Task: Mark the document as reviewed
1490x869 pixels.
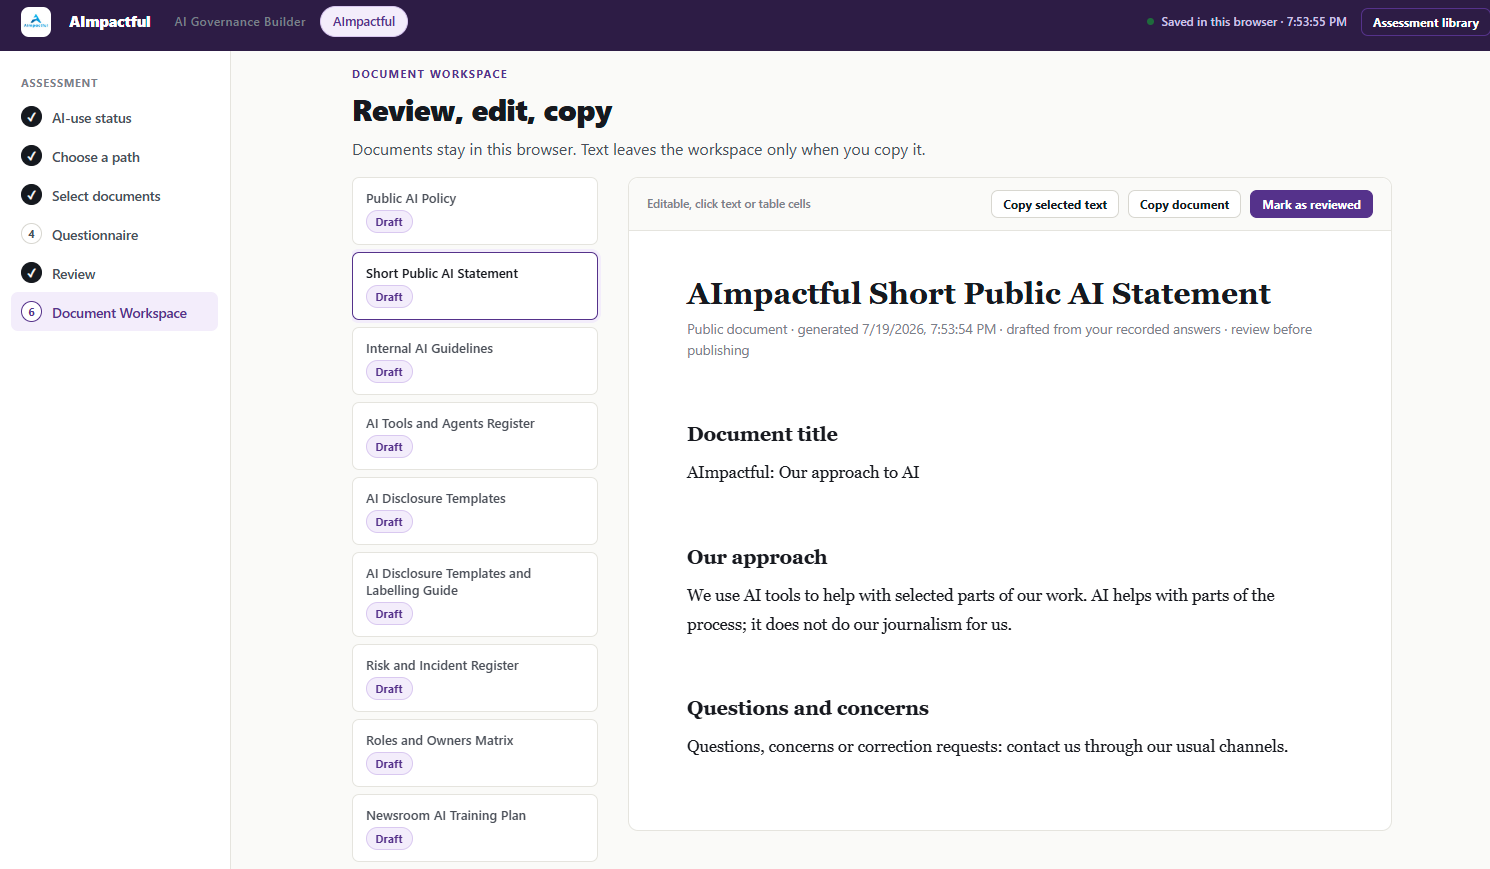Action: [1311, 204]
